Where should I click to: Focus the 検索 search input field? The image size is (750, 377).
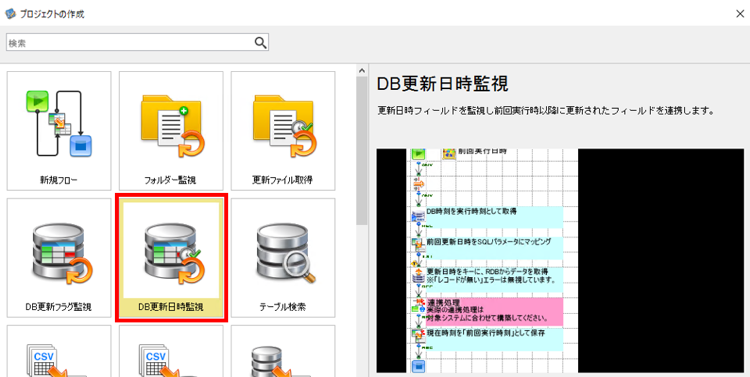[x=137, y=43]
